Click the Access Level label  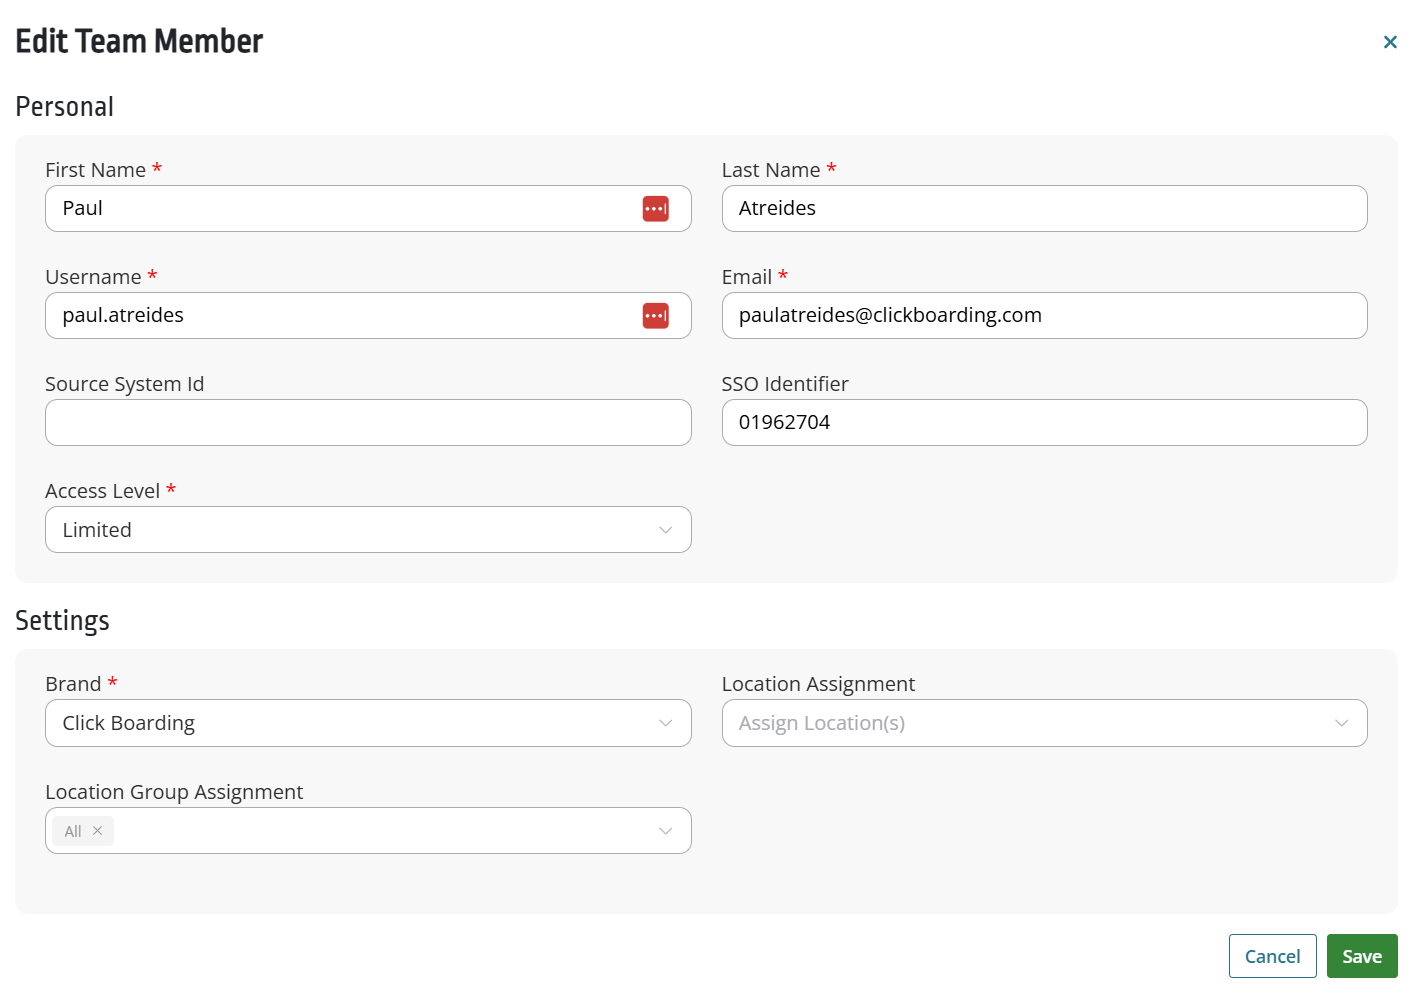coord(102,491)
